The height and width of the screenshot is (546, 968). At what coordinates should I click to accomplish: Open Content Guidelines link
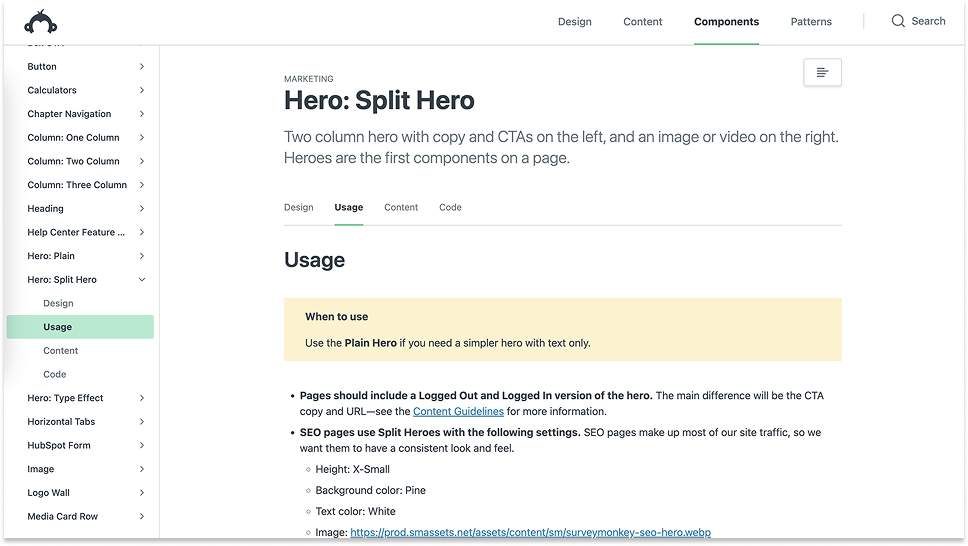pyautogui.click(x=458, y=411)
